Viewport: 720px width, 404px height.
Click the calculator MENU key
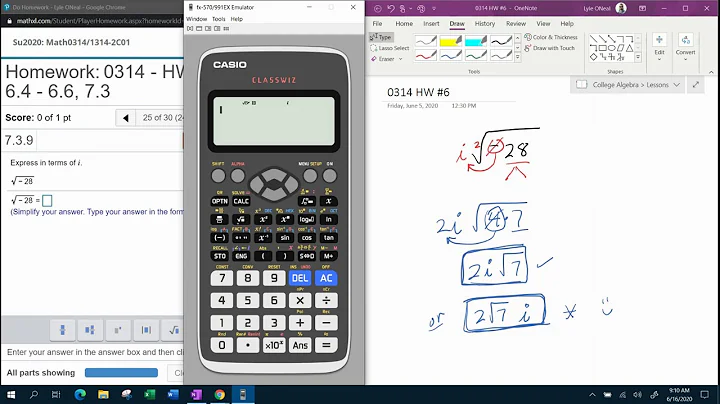pos(310,175)
